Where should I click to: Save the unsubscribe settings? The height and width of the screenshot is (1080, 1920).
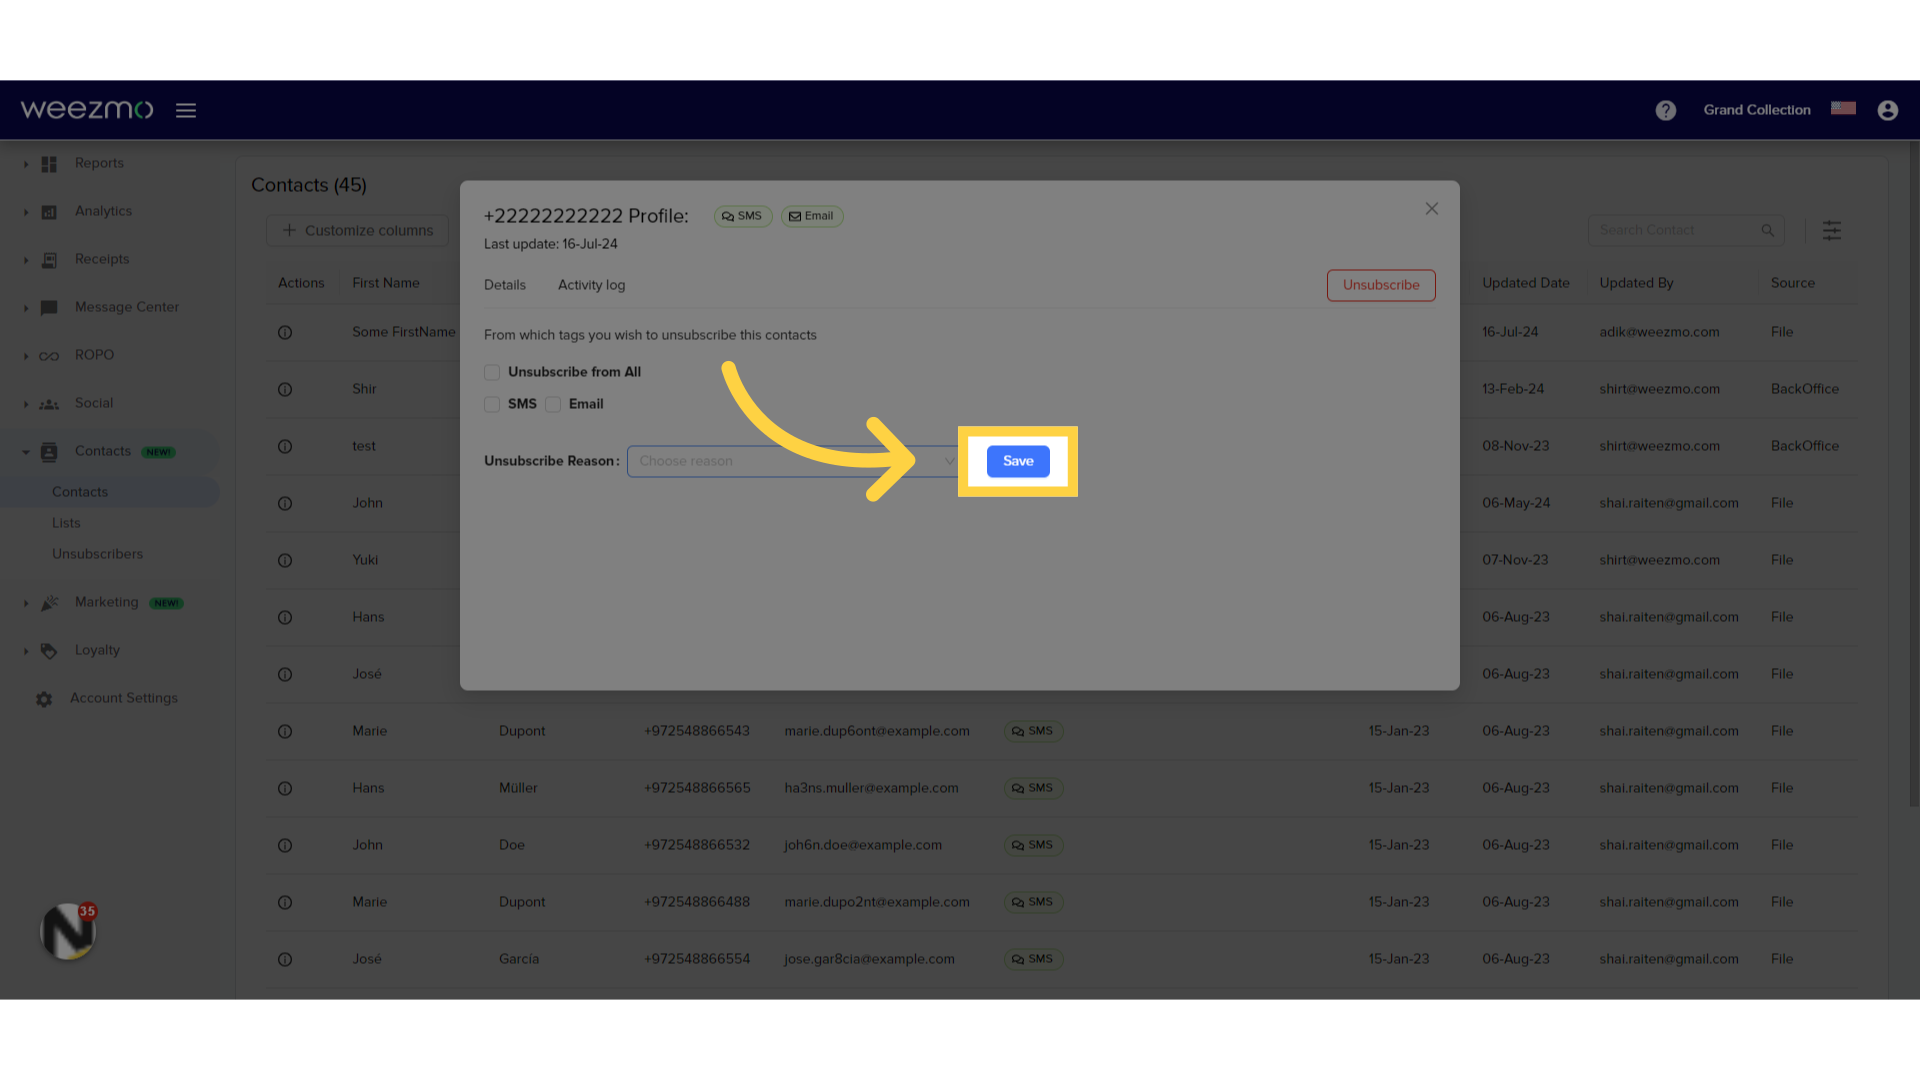click(1018, 460)
